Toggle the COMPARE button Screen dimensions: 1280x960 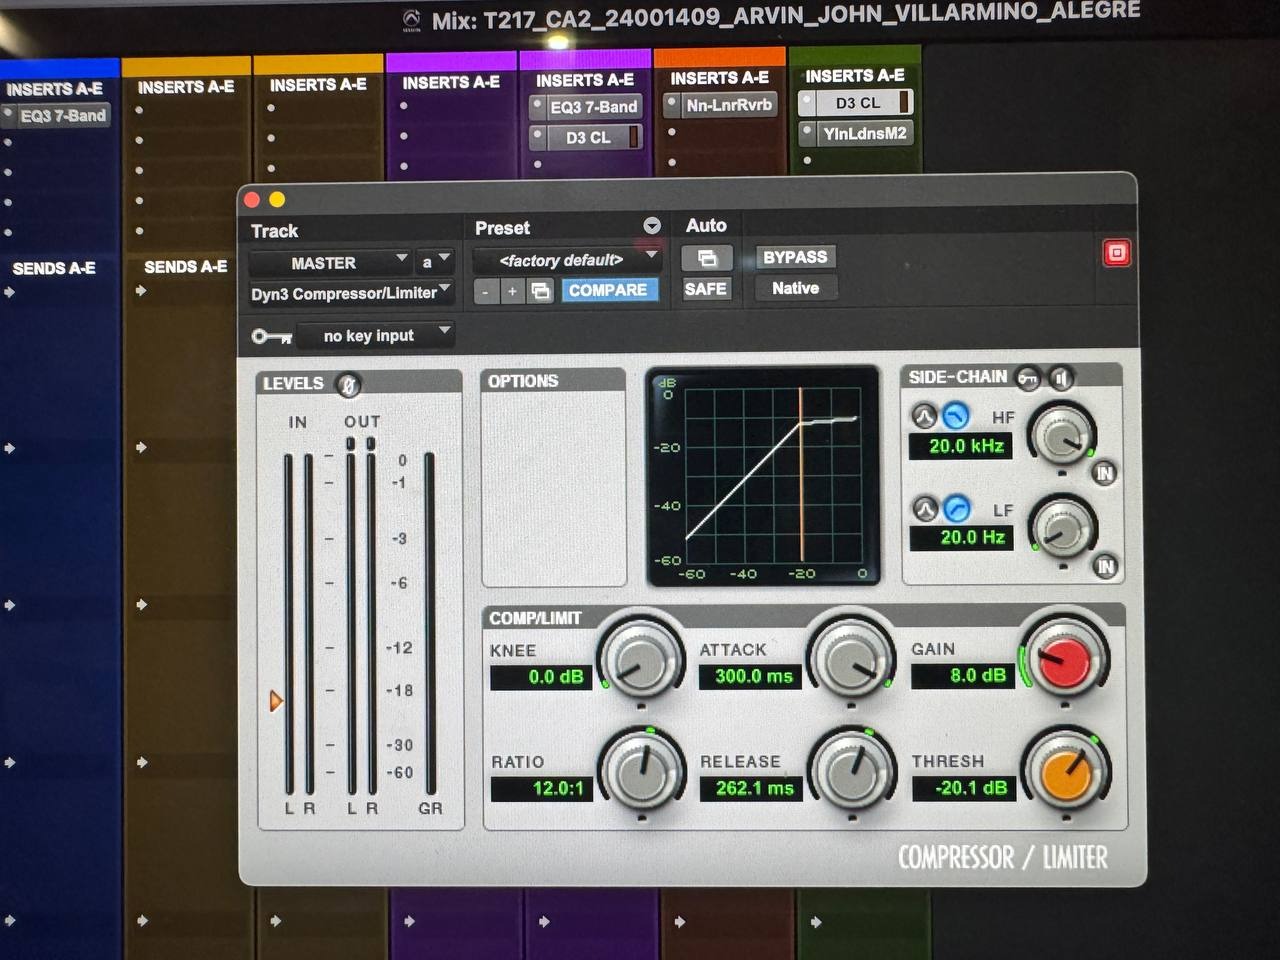[x=608, y=290]
